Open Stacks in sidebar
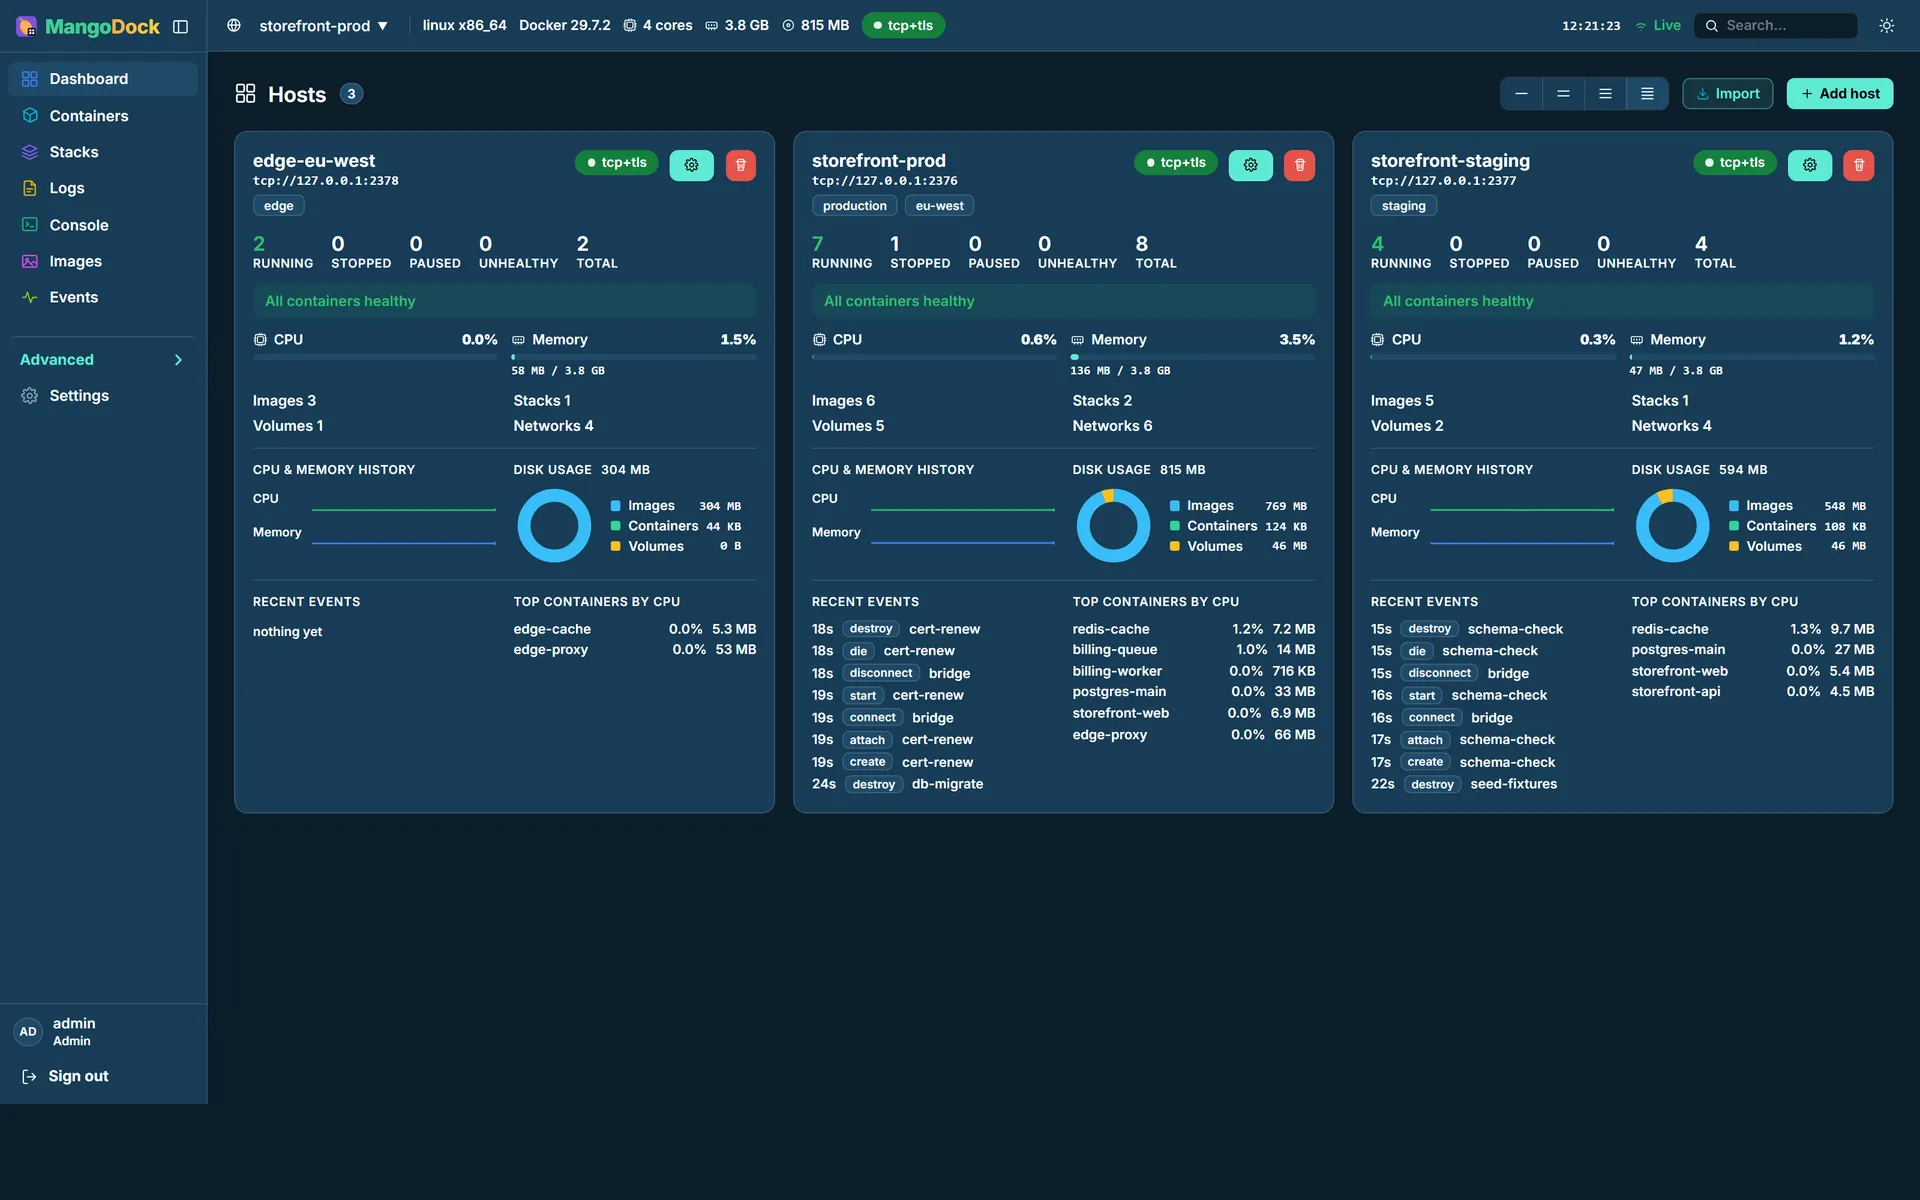The height and width of the screenshot is (1200, 1920). click(x=103, y=152)
